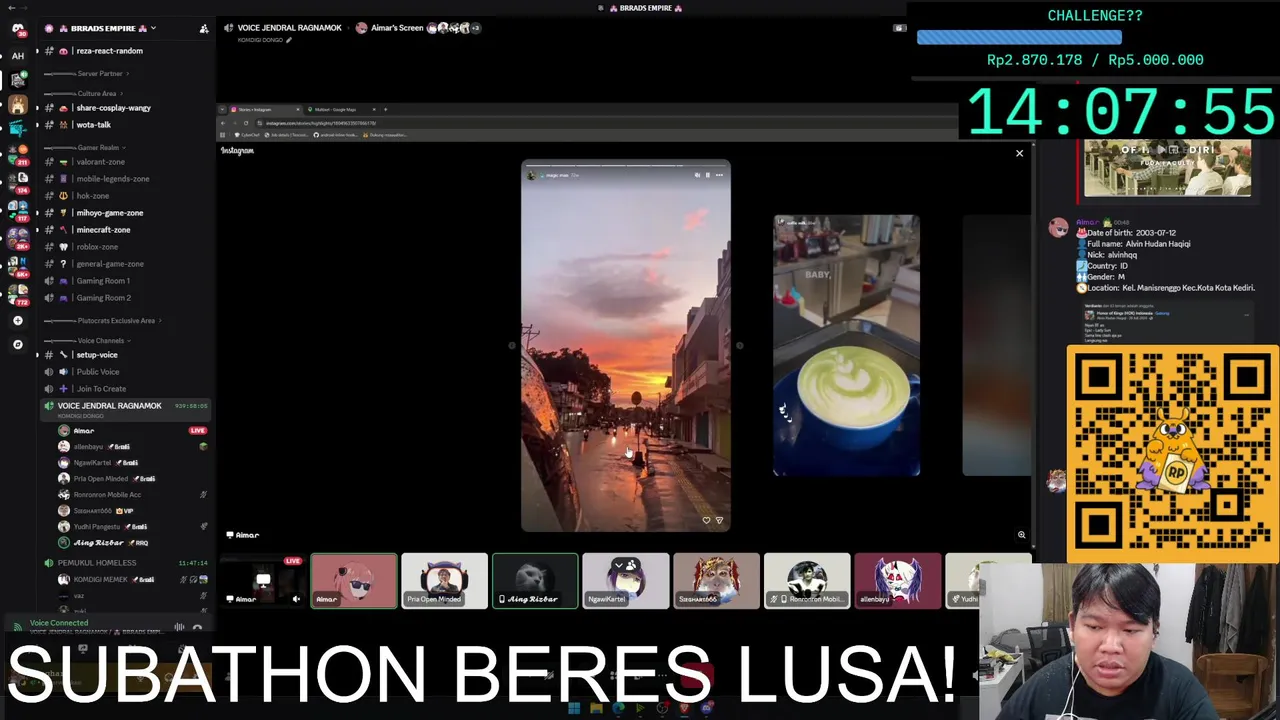Close the Instagram story viewer
The image size is (1280, 720).
tap(1019, 154)
